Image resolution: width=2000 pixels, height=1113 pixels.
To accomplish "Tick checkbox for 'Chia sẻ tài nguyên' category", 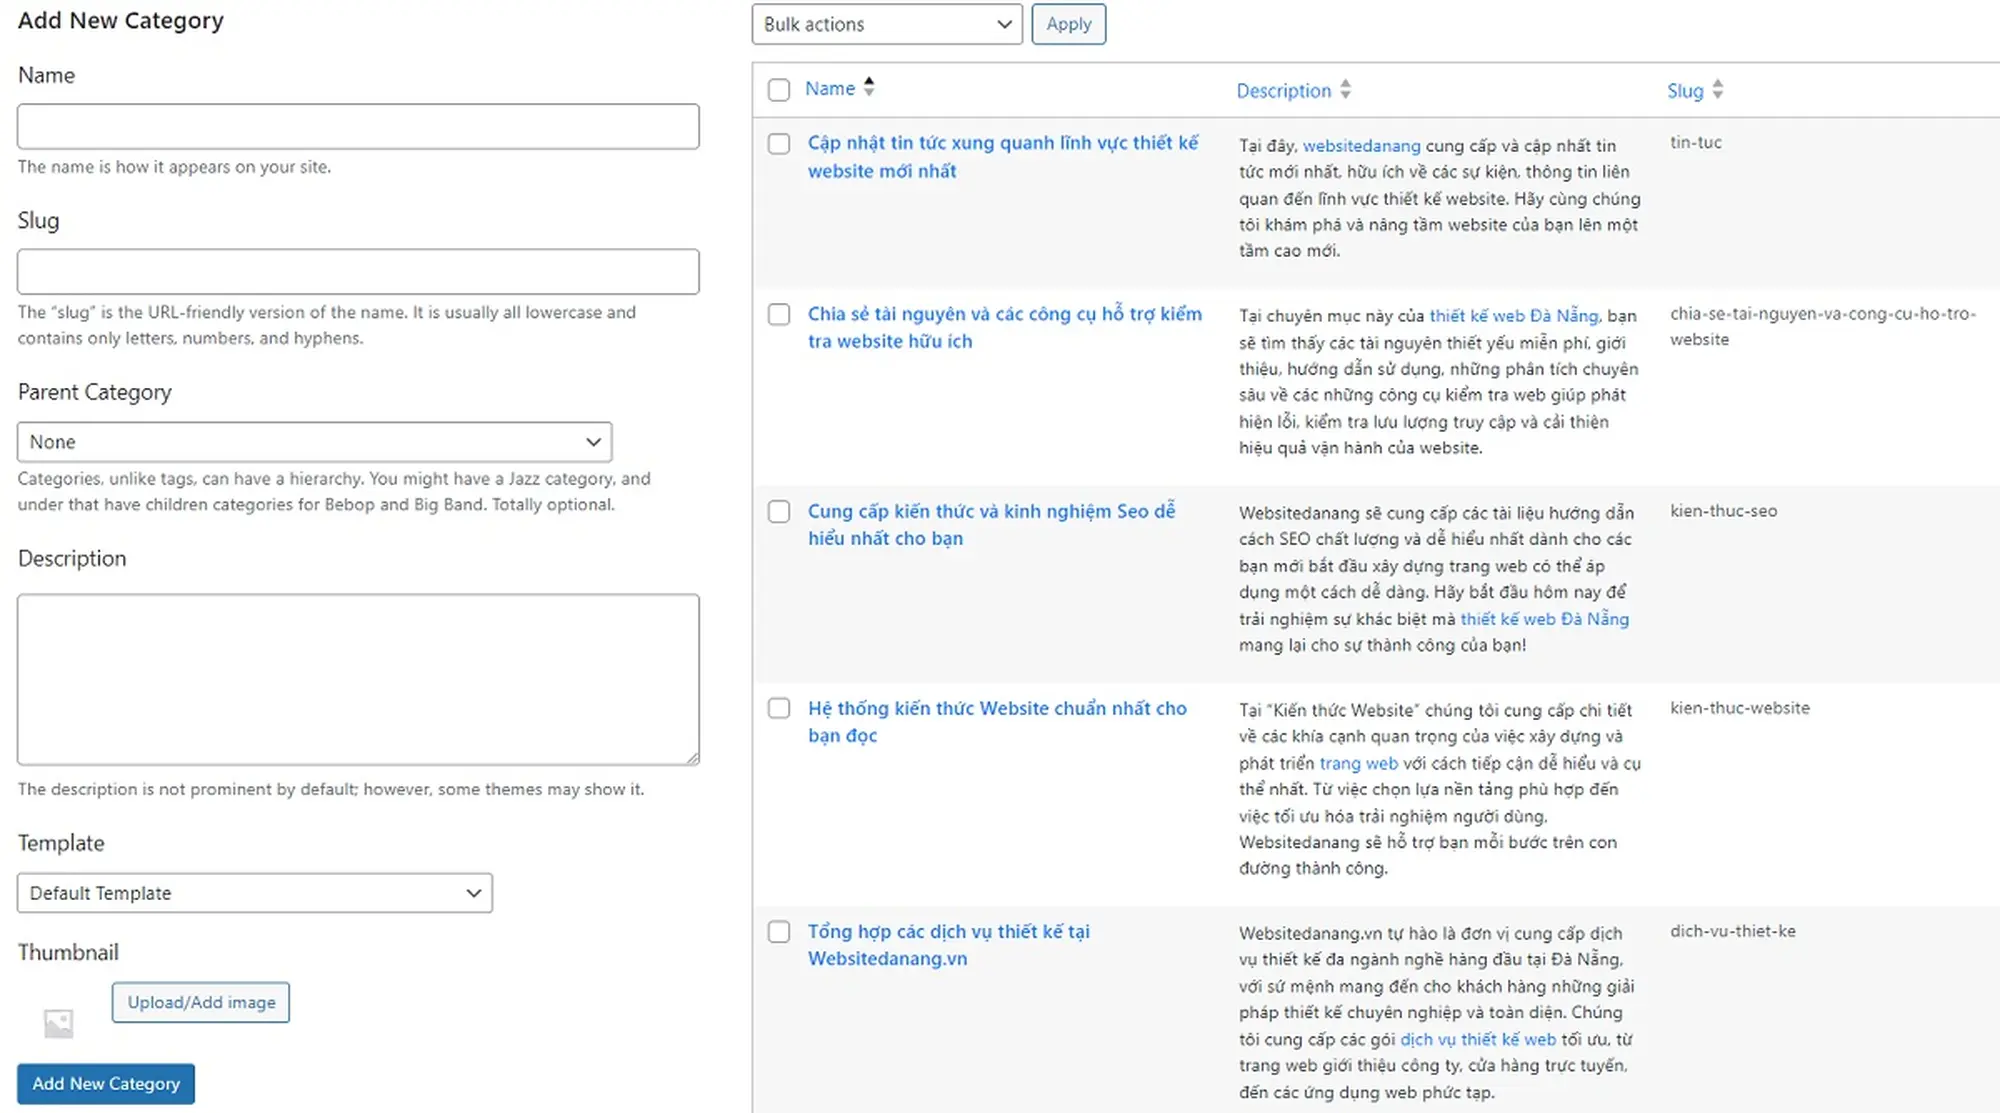I will point(779,314).
